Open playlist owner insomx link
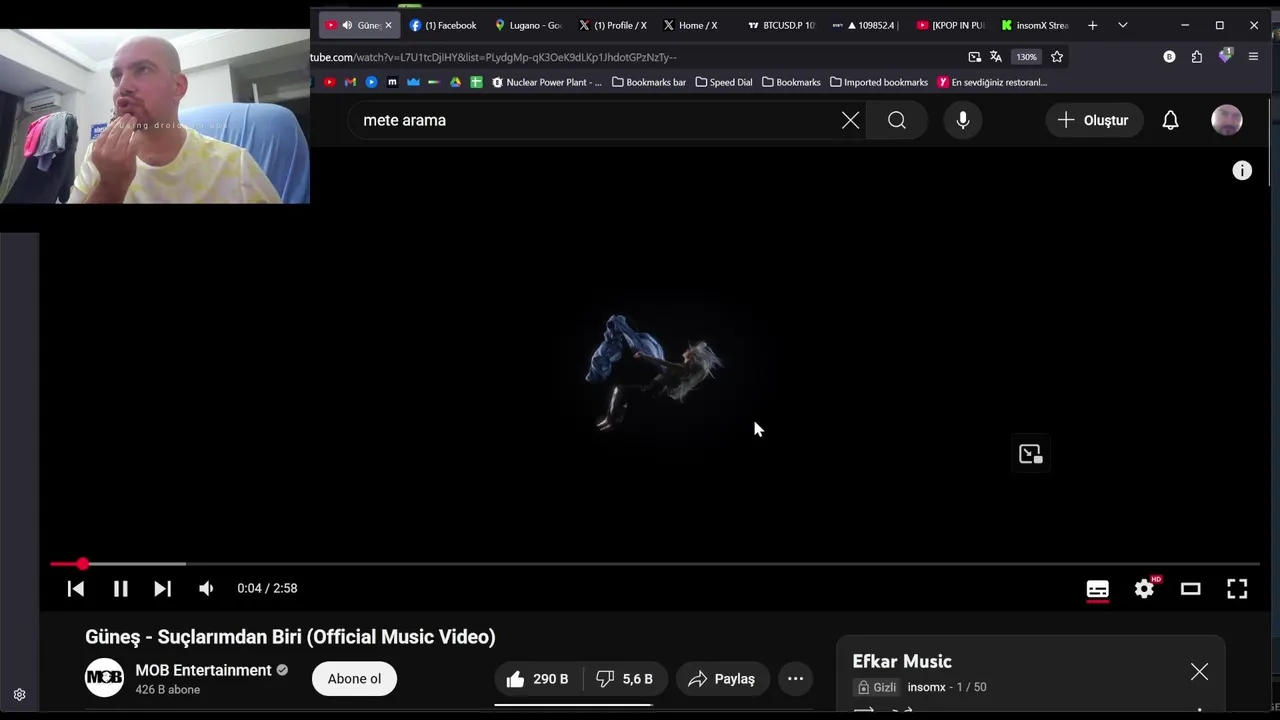This screenshot has height=720, width=1280. coord(926,687)
